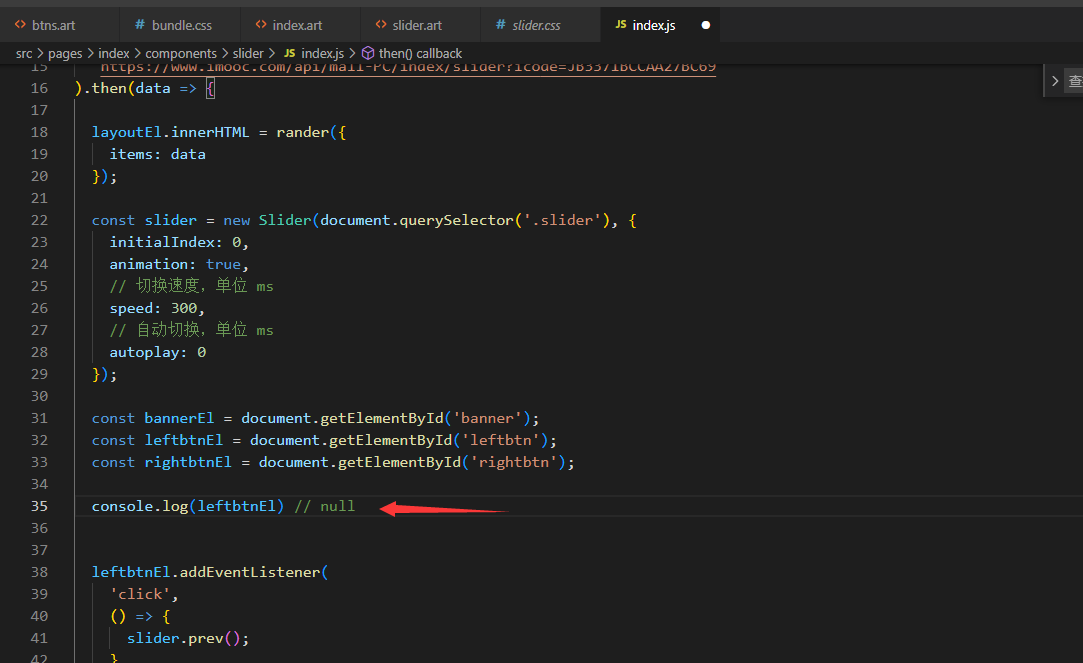This screenshot has width=1083, height=663.
Task: Click the JS icon on the active index.js tab
Action: coord(621,24)
